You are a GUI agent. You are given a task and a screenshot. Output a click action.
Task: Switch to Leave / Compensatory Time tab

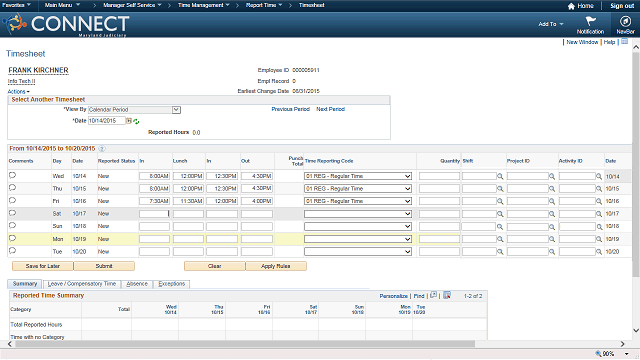pos(82,284)
